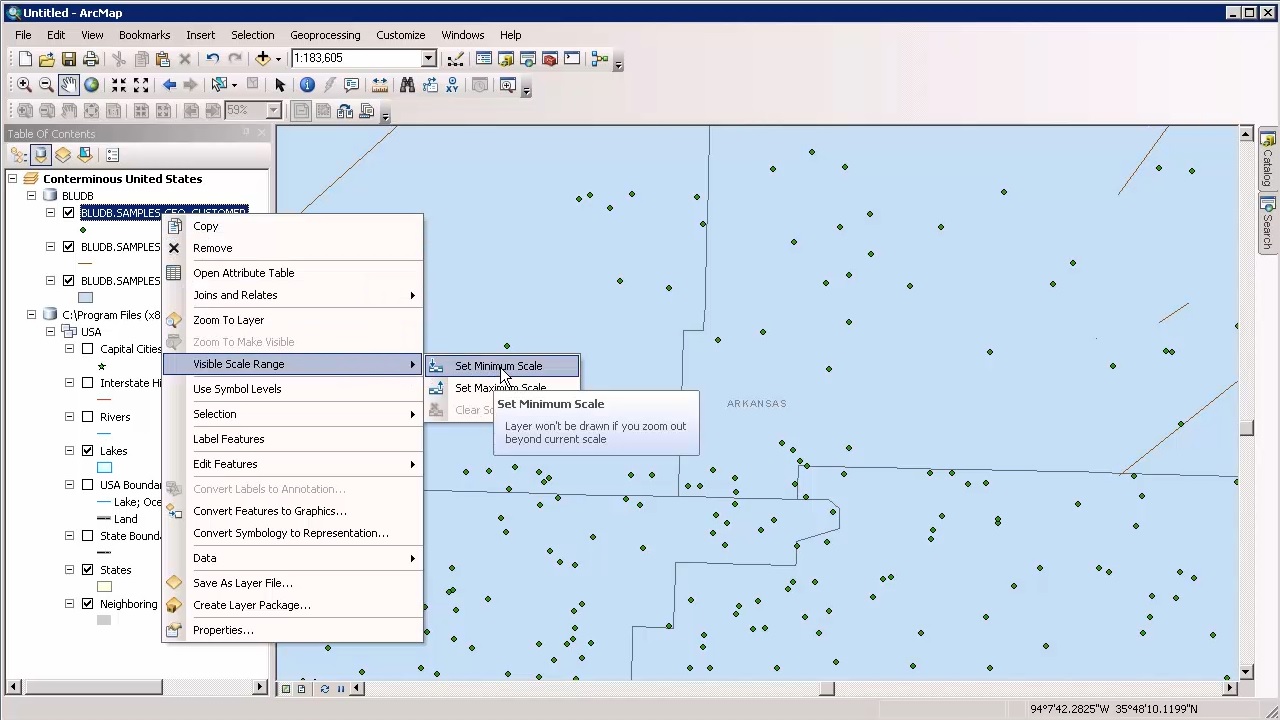This screenshot has width=1280, height=720.
Task: Expand the Joins and Relates submenu
Action: coord(293,295)
